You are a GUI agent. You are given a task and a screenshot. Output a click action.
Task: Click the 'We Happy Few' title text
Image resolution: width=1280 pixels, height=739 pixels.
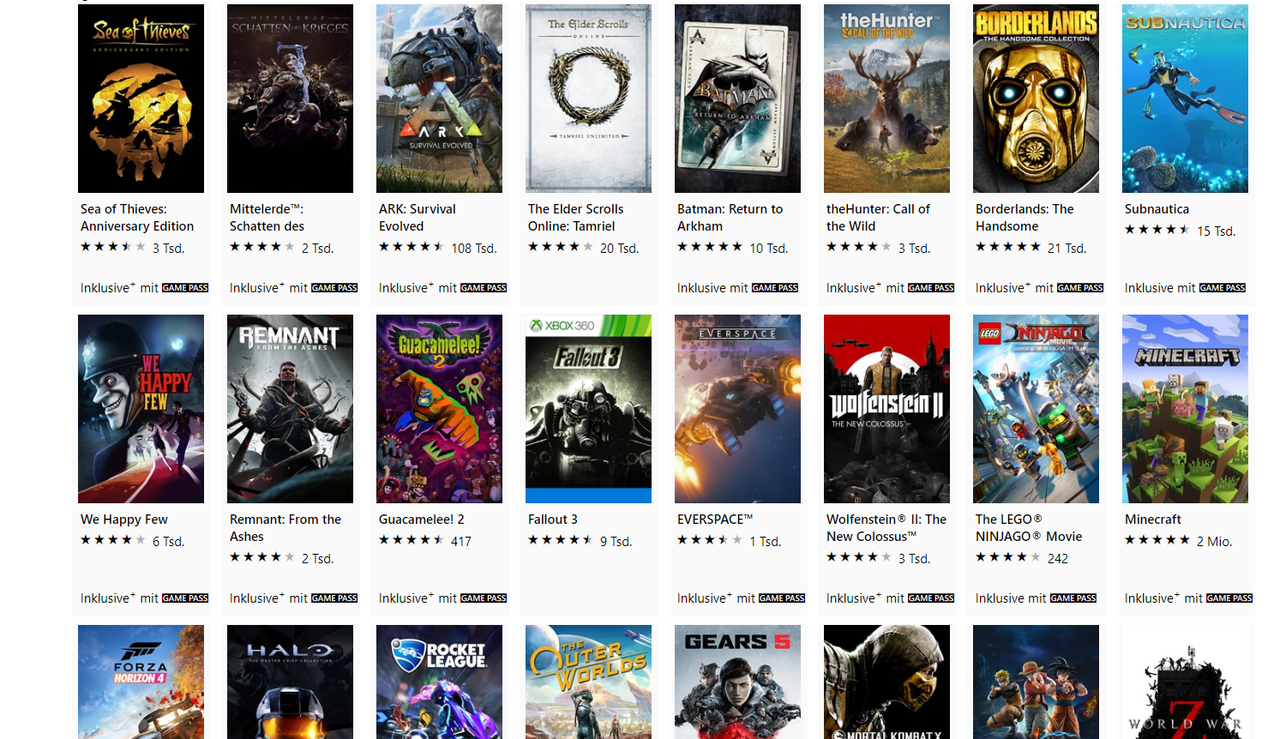pyautogui.click(x=124, y=519)
